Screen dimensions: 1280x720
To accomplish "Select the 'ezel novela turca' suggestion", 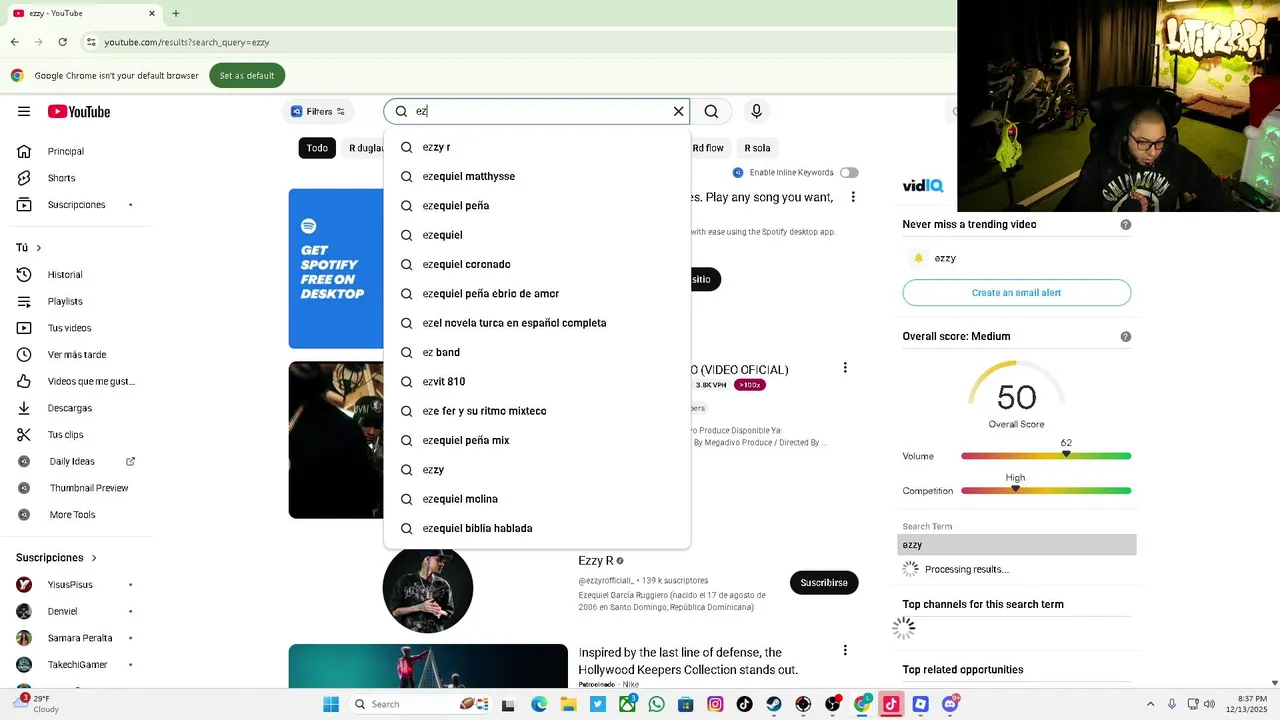I will [537, 323].
